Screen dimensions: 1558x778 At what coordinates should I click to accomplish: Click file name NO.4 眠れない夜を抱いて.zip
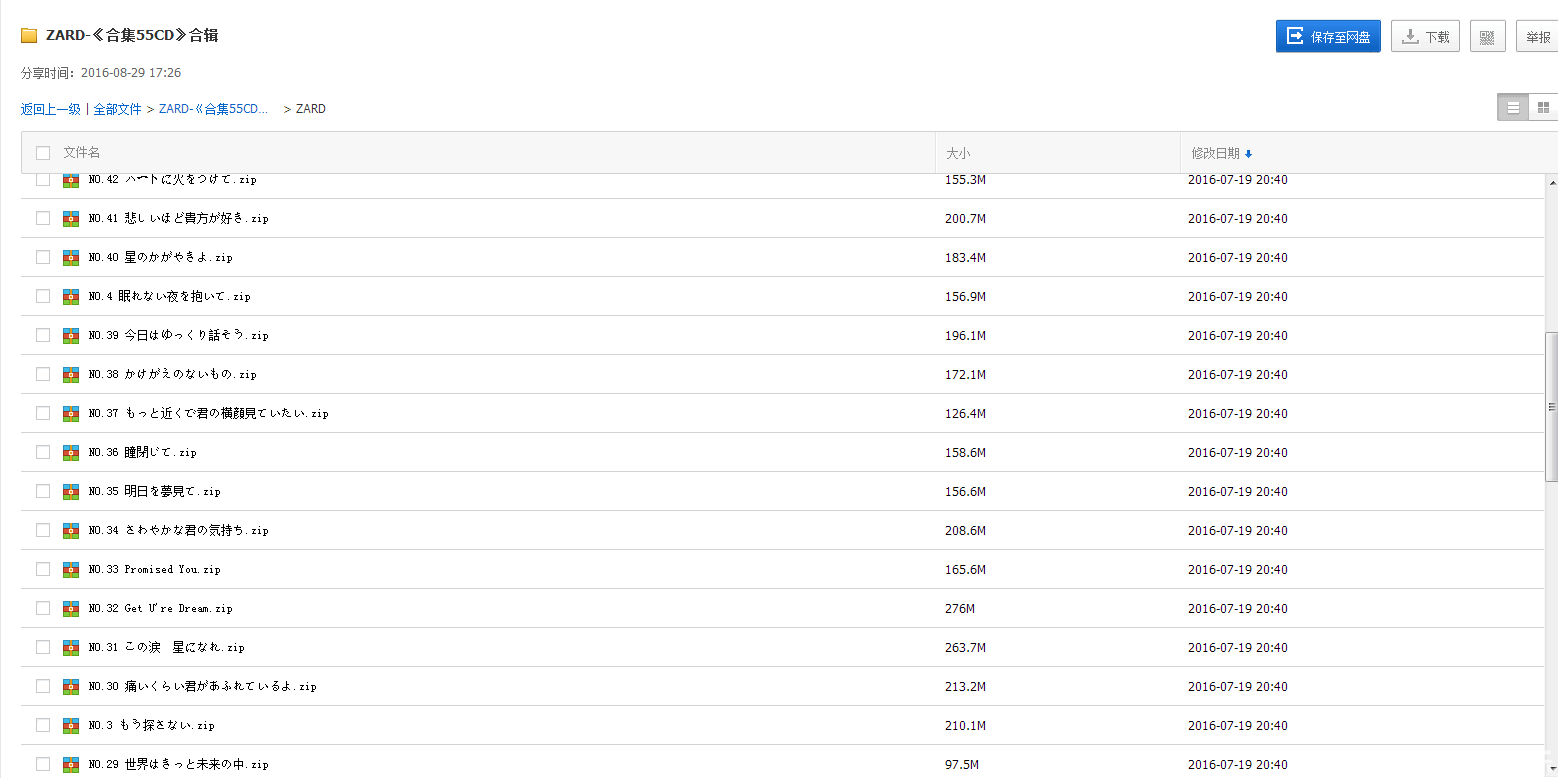(x=170, y=296)
